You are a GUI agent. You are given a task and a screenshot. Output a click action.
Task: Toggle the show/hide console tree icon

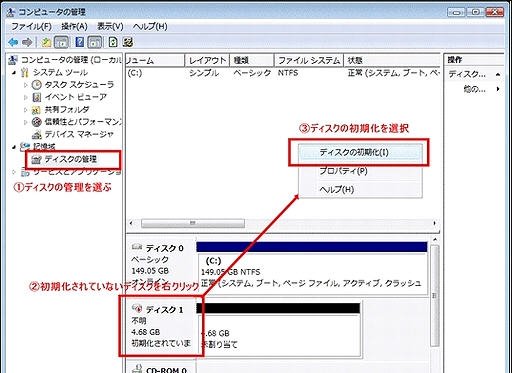click(x=62, y=42)
